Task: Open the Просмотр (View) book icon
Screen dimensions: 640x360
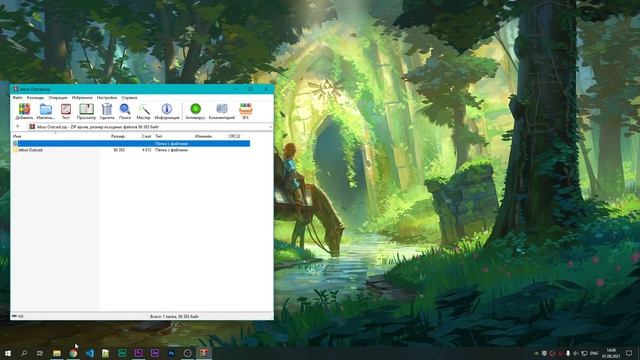Action: tap(86, 111)
